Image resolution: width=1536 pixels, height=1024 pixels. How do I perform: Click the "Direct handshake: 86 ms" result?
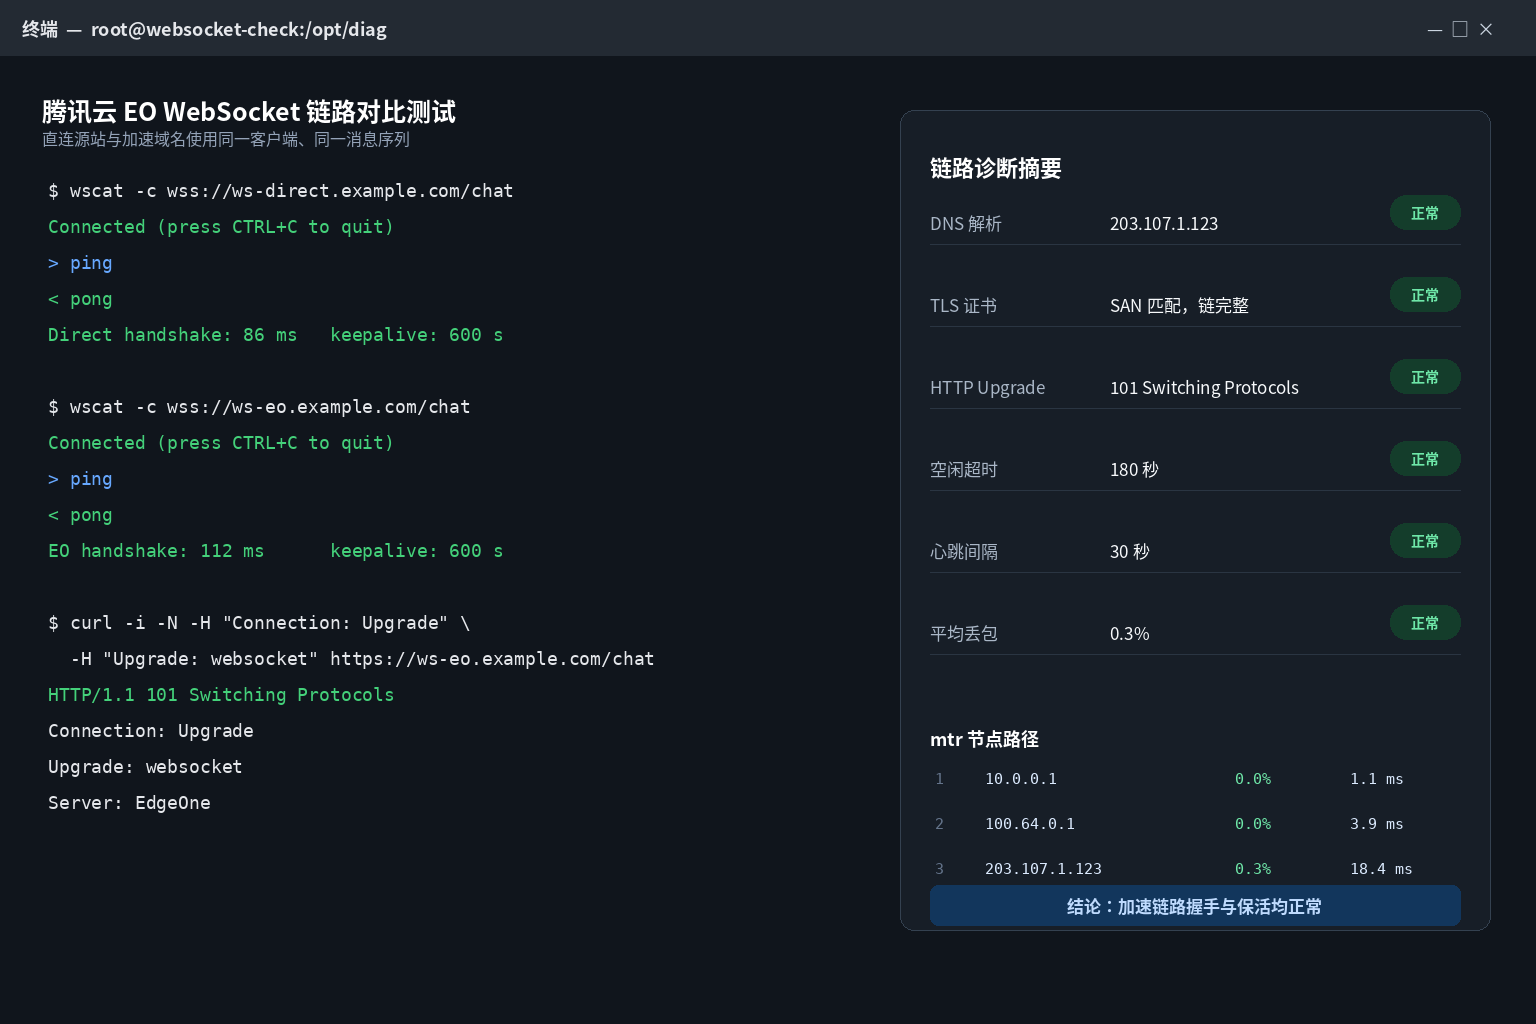173,335
